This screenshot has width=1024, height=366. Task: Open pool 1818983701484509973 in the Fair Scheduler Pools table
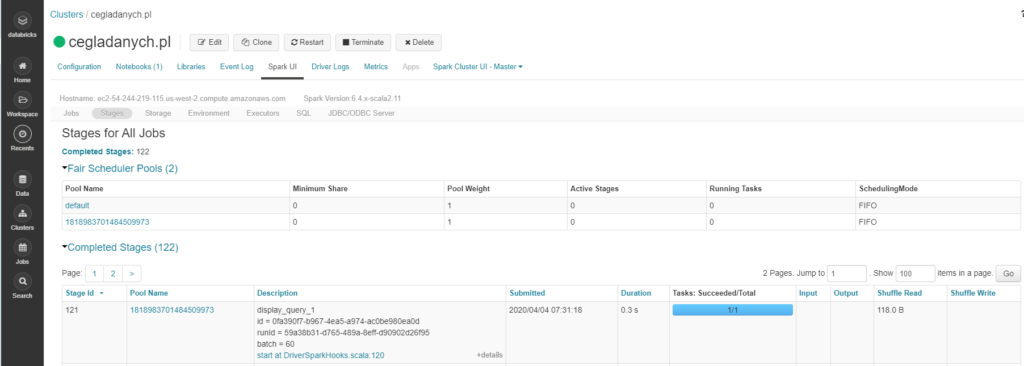pyautogui.click(x=107, y=222)
